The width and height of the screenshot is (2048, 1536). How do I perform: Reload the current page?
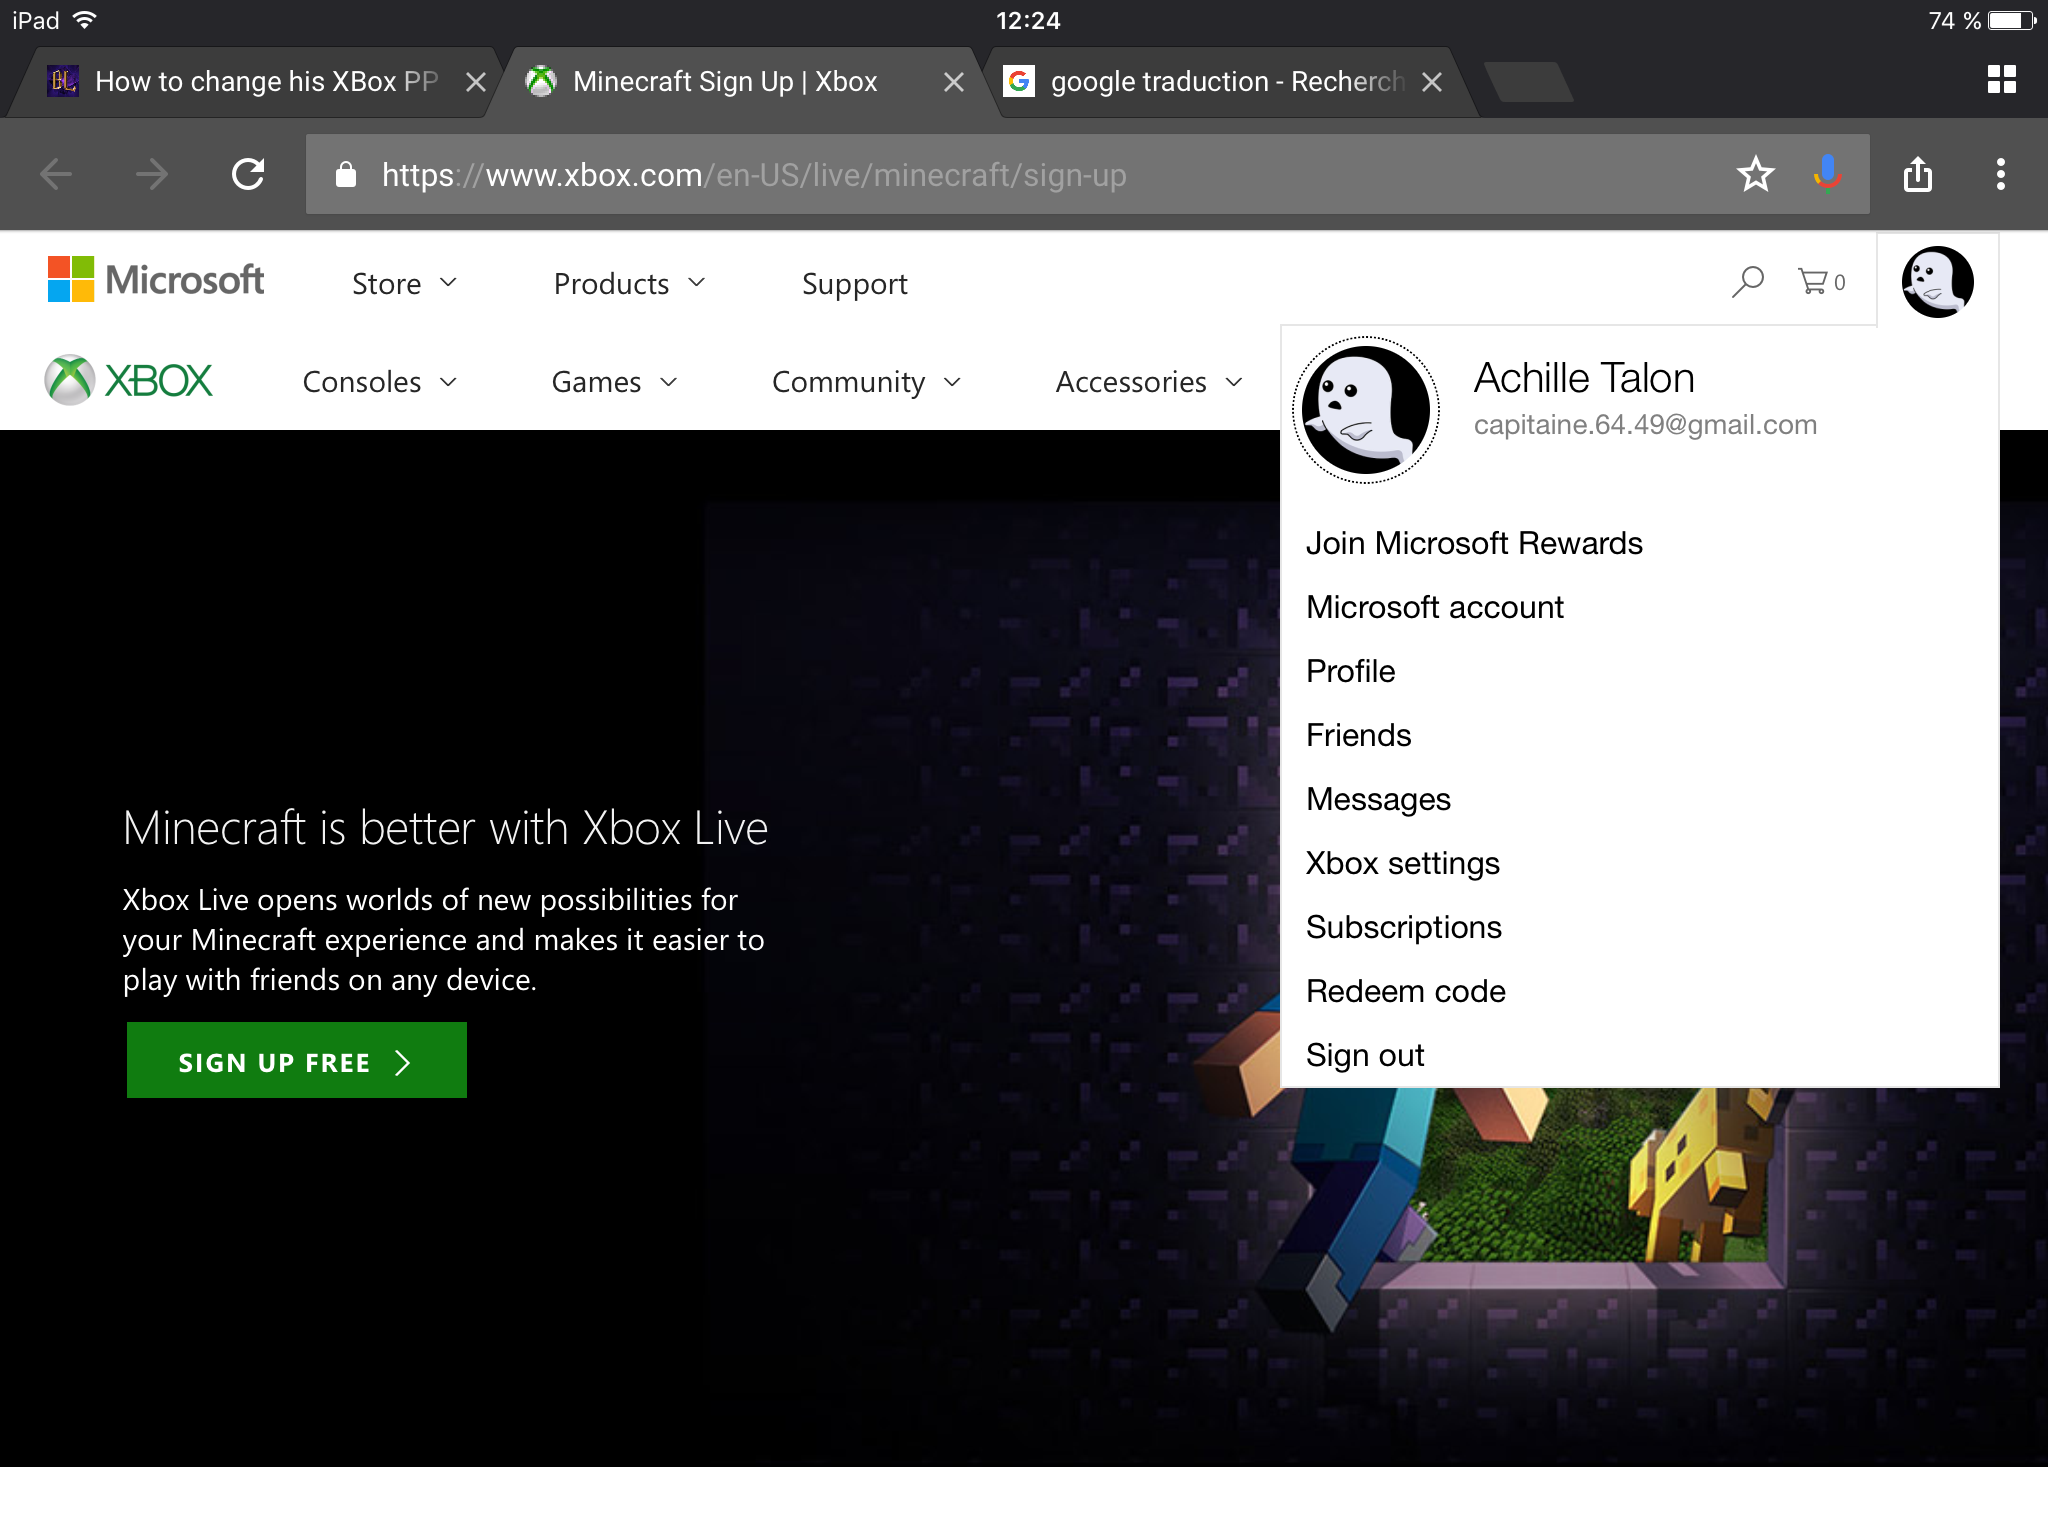coord(248,174)
